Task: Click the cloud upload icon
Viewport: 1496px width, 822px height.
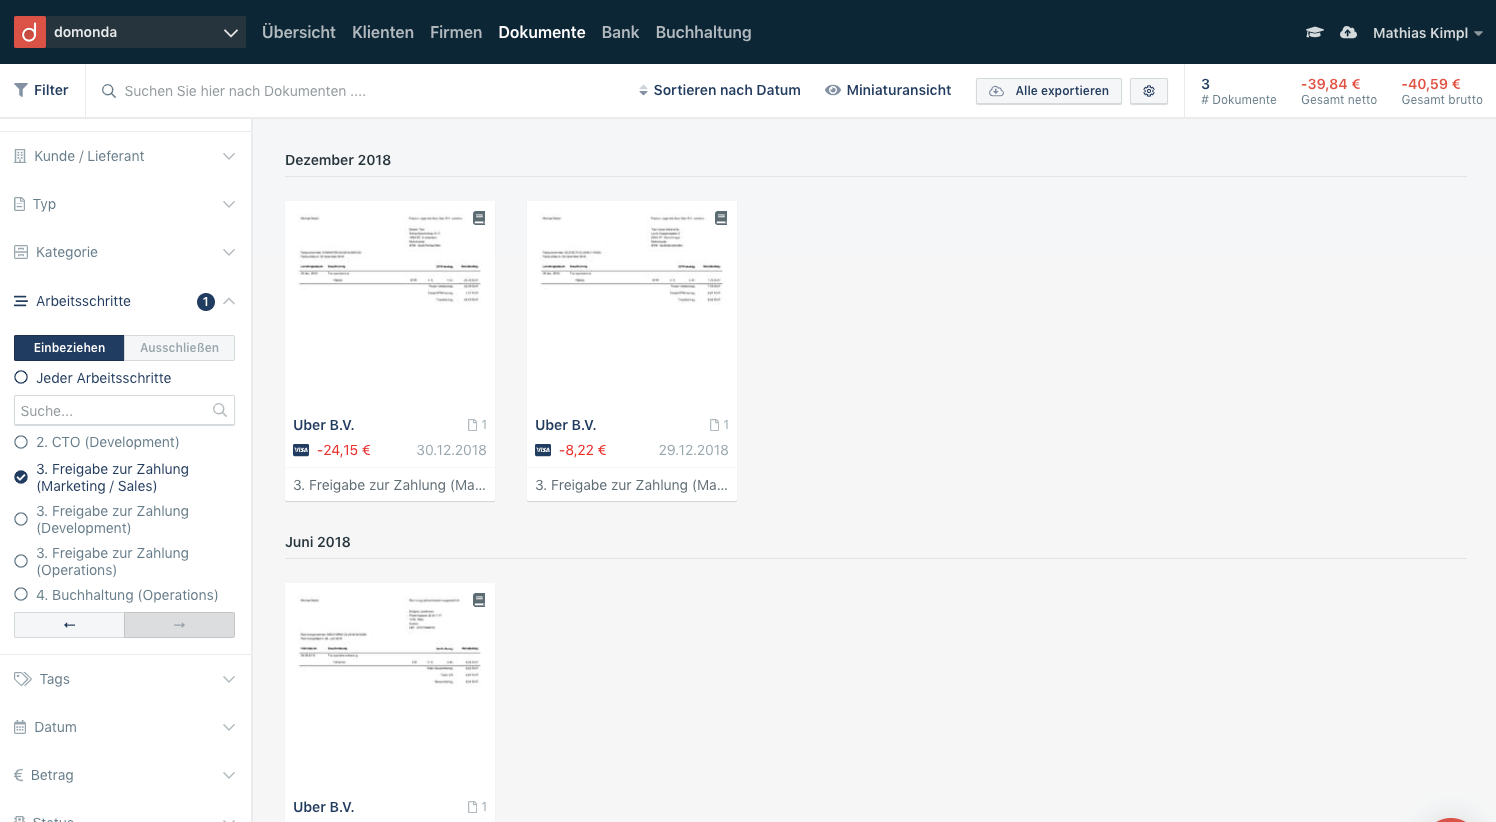Action: point(1348,33)
